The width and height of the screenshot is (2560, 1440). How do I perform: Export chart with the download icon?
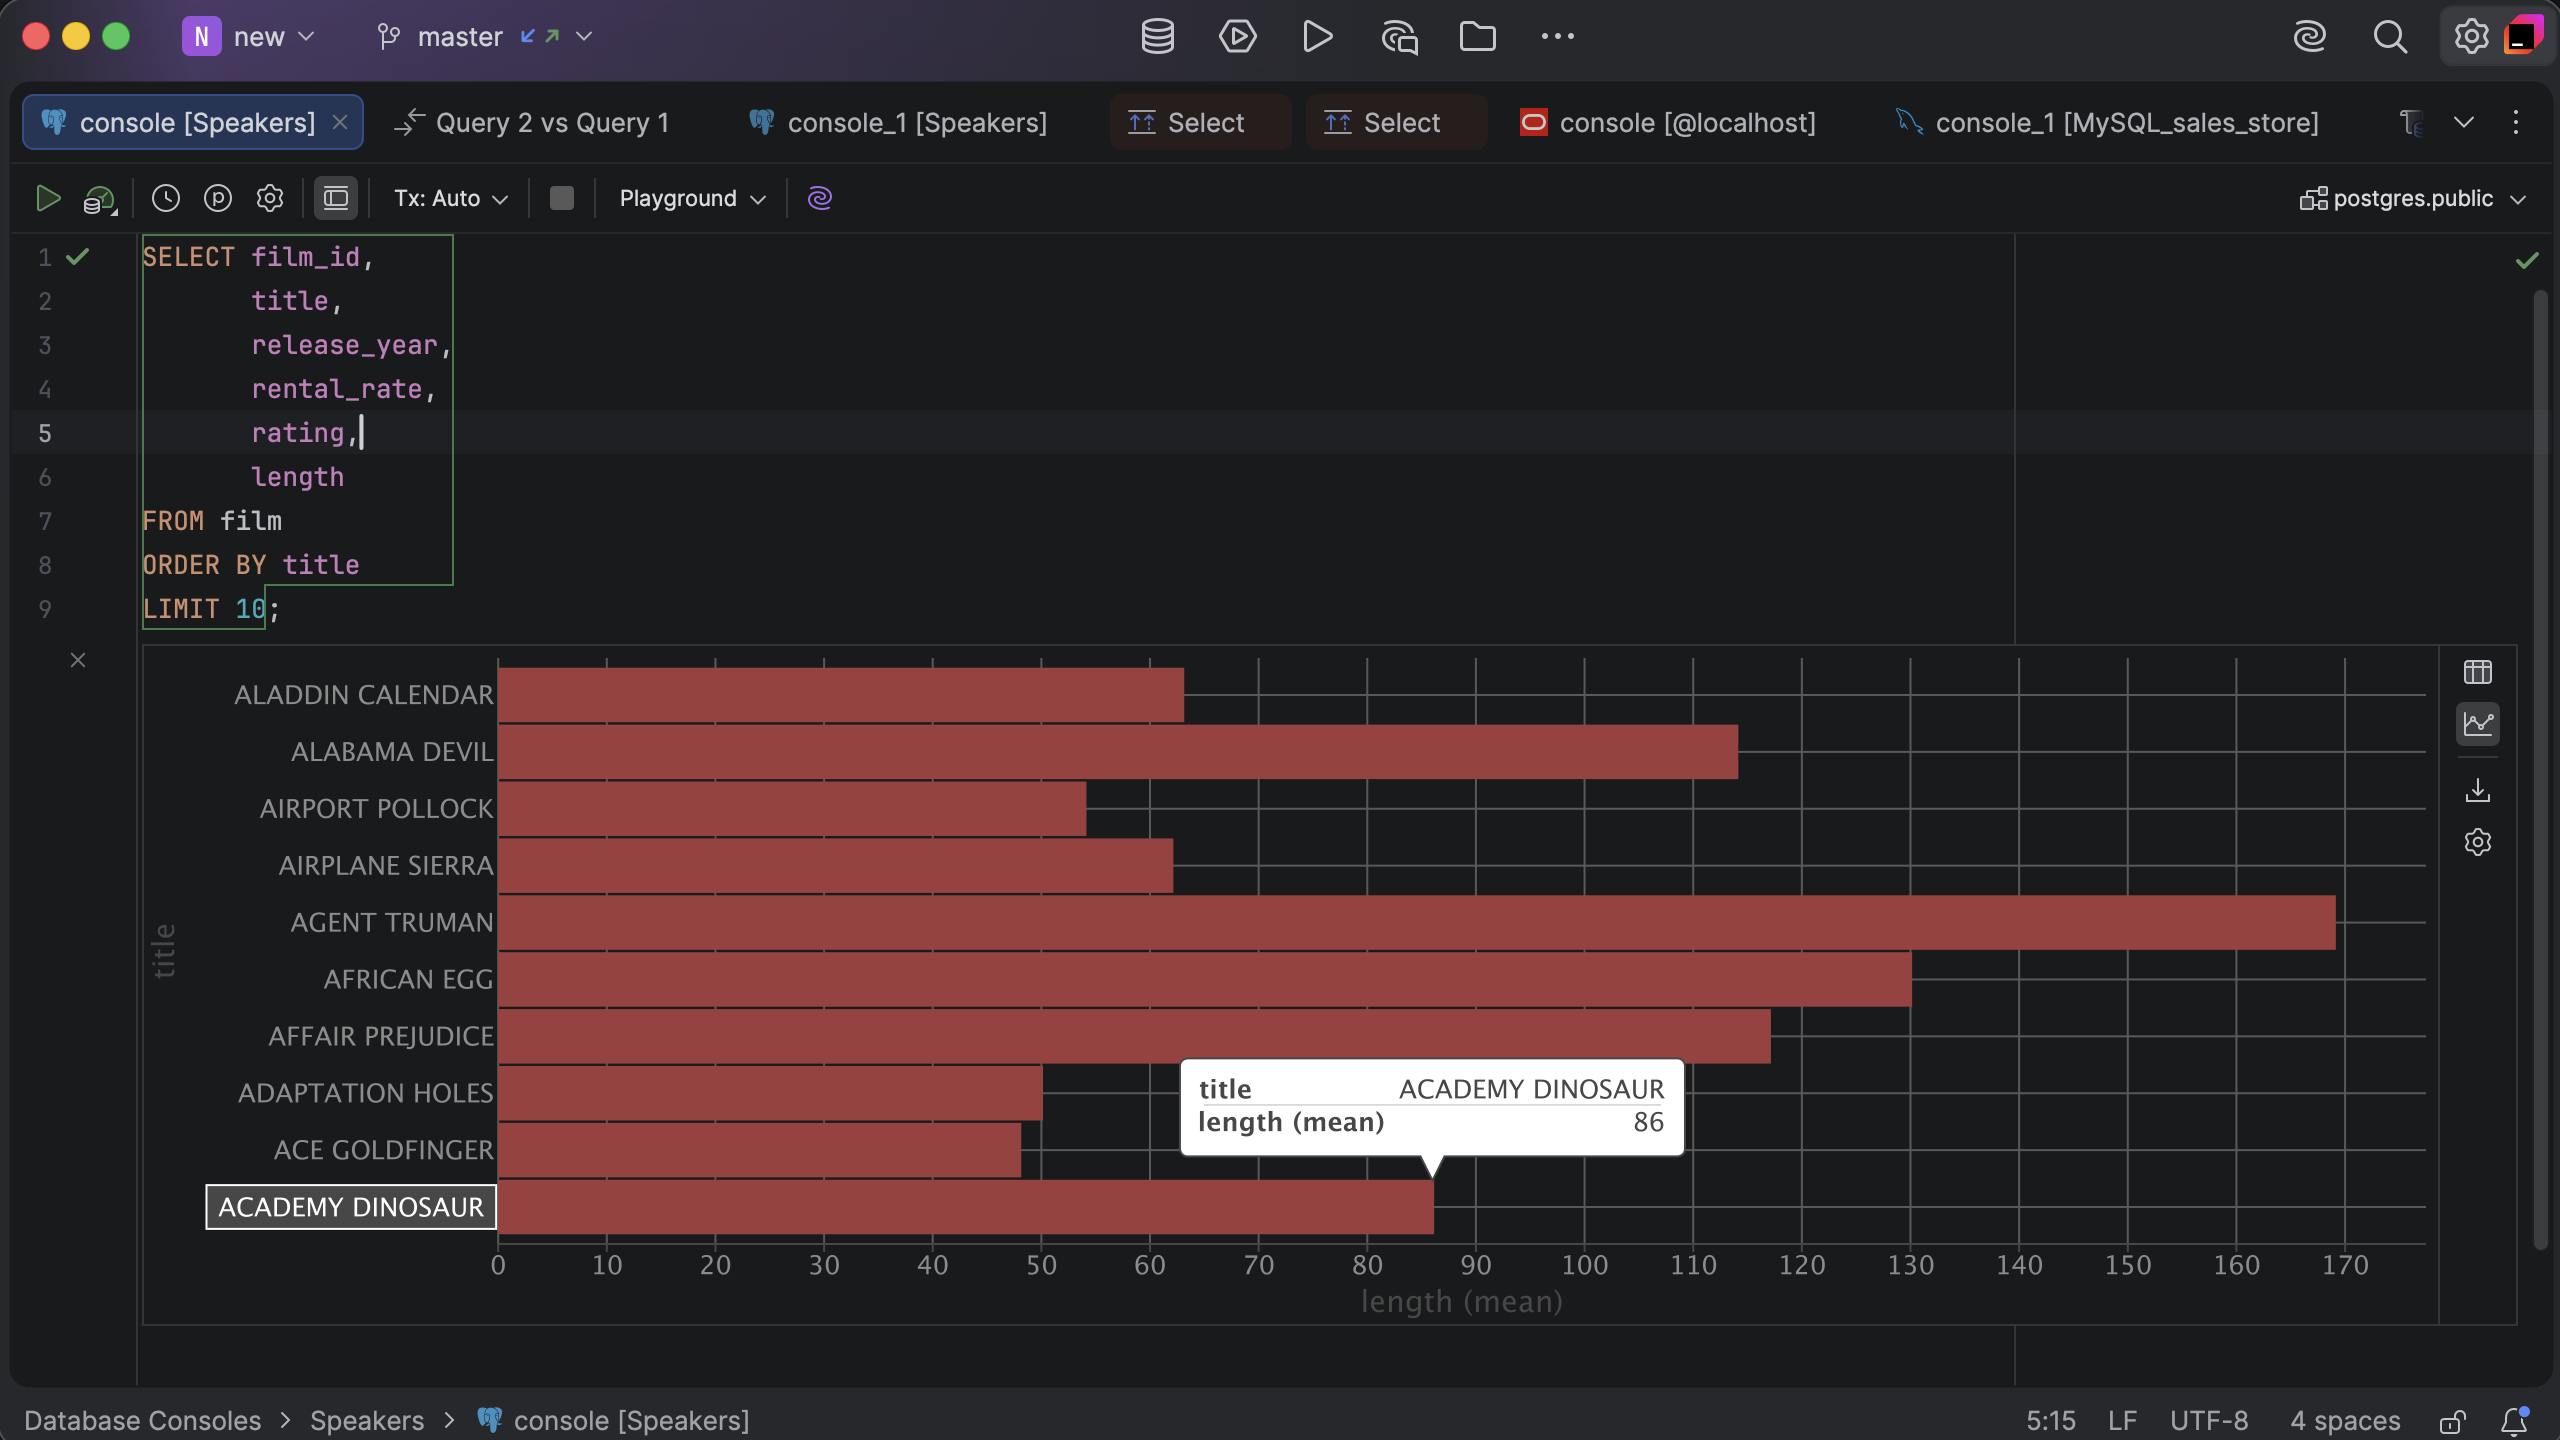[2478, 790]
